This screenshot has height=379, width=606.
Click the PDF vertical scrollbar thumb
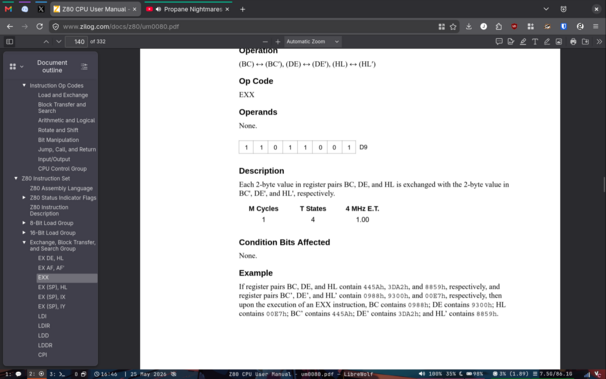604,184
